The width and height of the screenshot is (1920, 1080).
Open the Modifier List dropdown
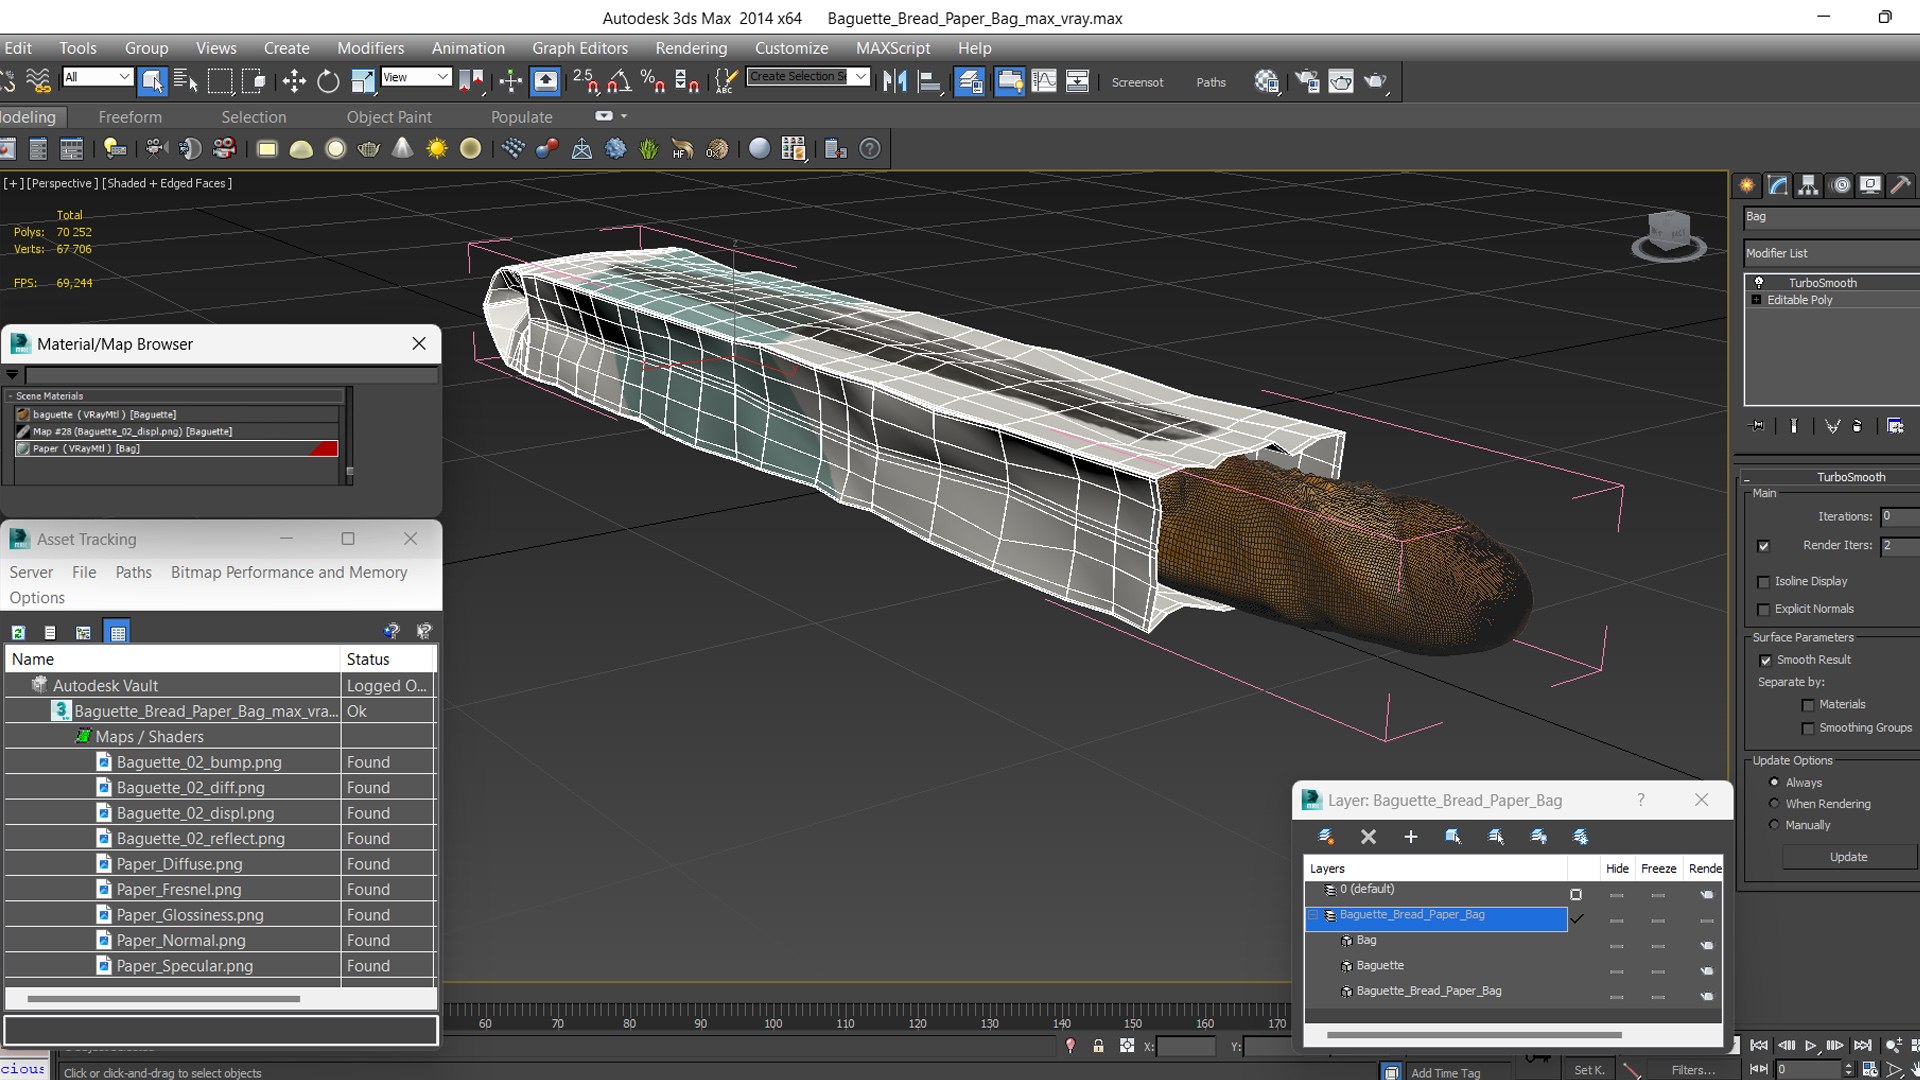pos(1830,253)
